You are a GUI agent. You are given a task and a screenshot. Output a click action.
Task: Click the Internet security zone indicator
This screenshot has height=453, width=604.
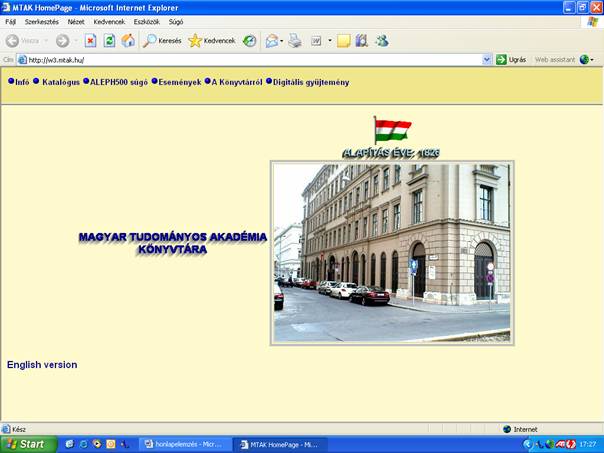[520, 429]
